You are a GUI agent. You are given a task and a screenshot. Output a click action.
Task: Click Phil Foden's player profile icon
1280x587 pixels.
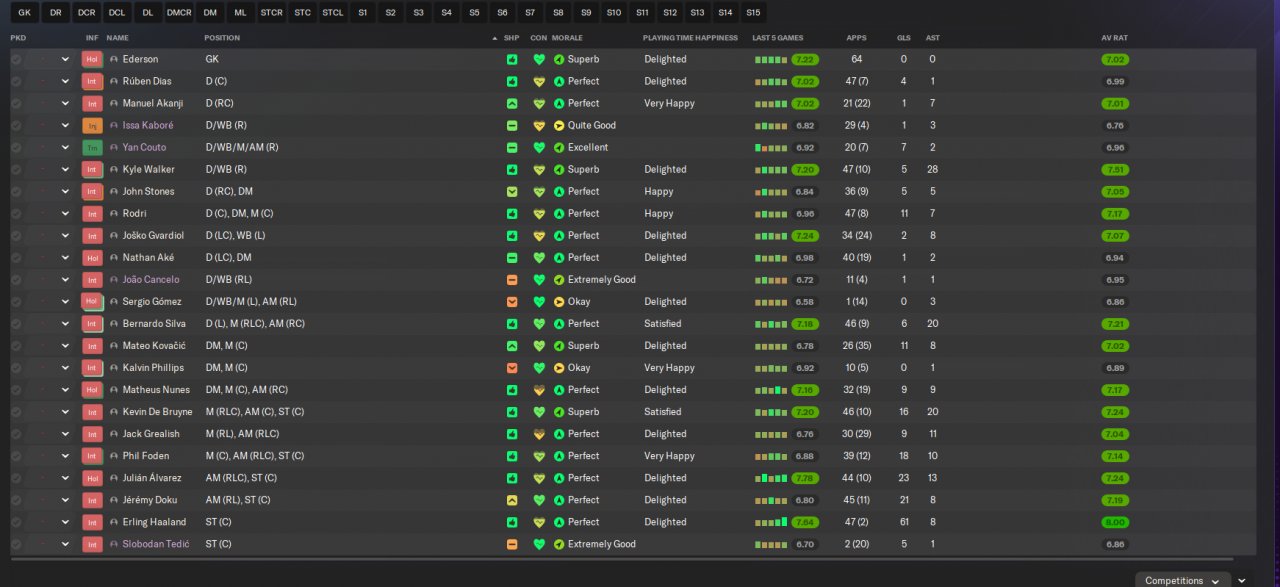pos(114,456)
